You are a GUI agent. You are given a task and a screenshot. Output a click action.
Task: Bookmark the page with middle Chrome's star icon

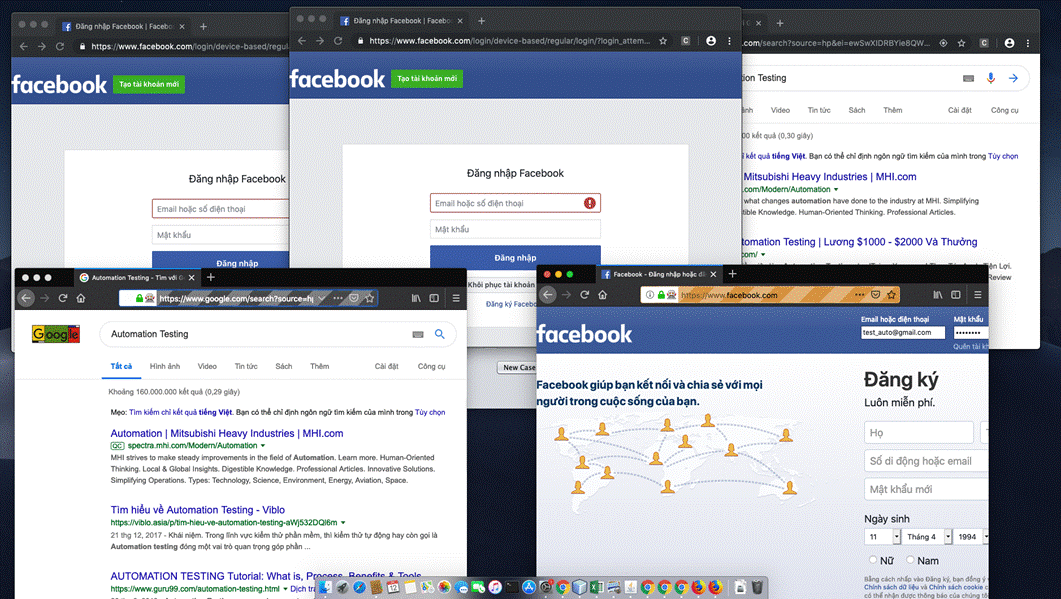pyautogui.click(x=663, y=41)
